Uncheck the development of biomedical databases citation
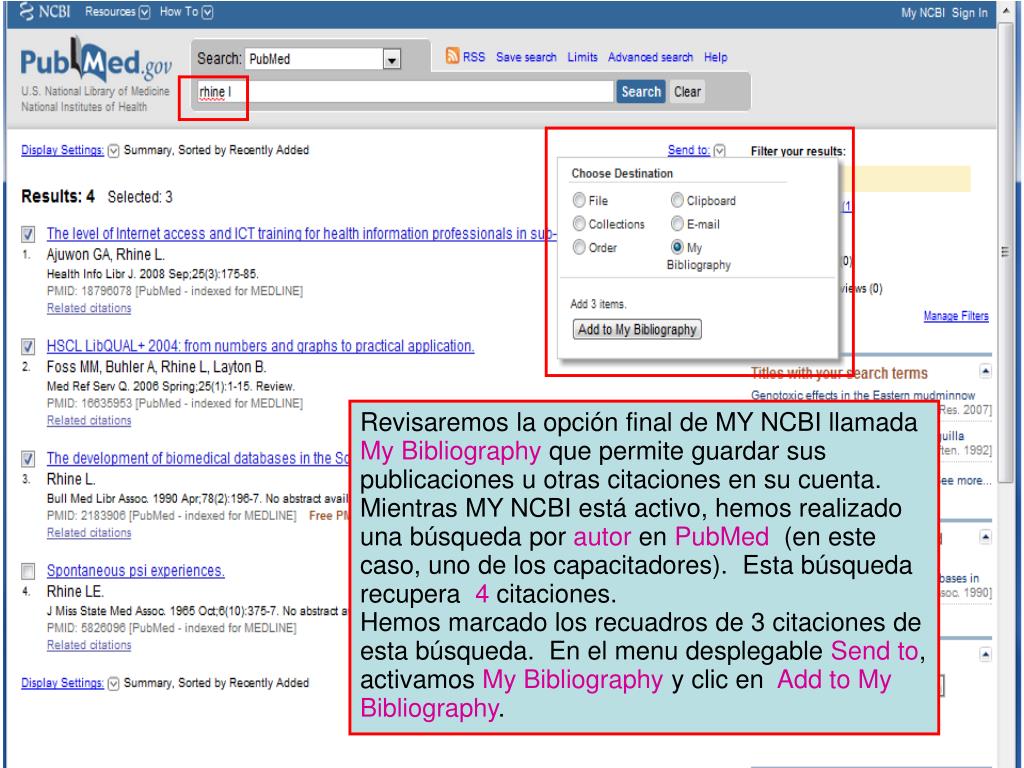The image size is (1024, 768). 28,458
